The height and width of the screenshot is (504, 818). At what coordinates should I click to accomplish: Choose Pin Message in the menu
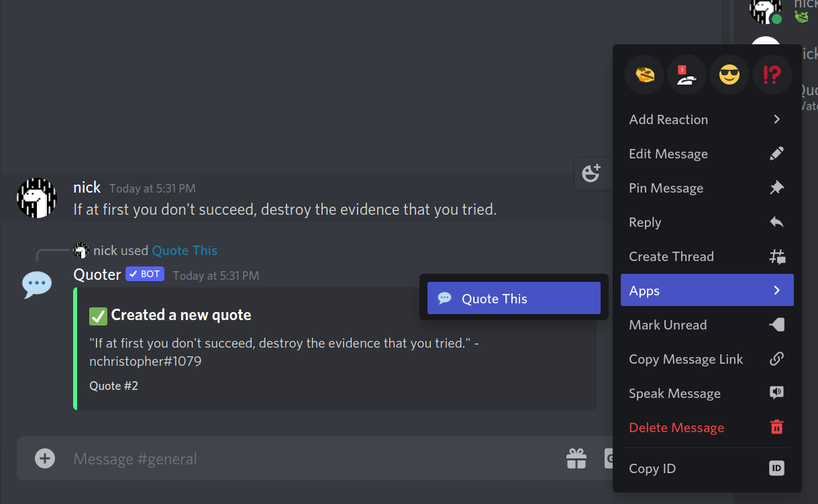tap(707, 188)
